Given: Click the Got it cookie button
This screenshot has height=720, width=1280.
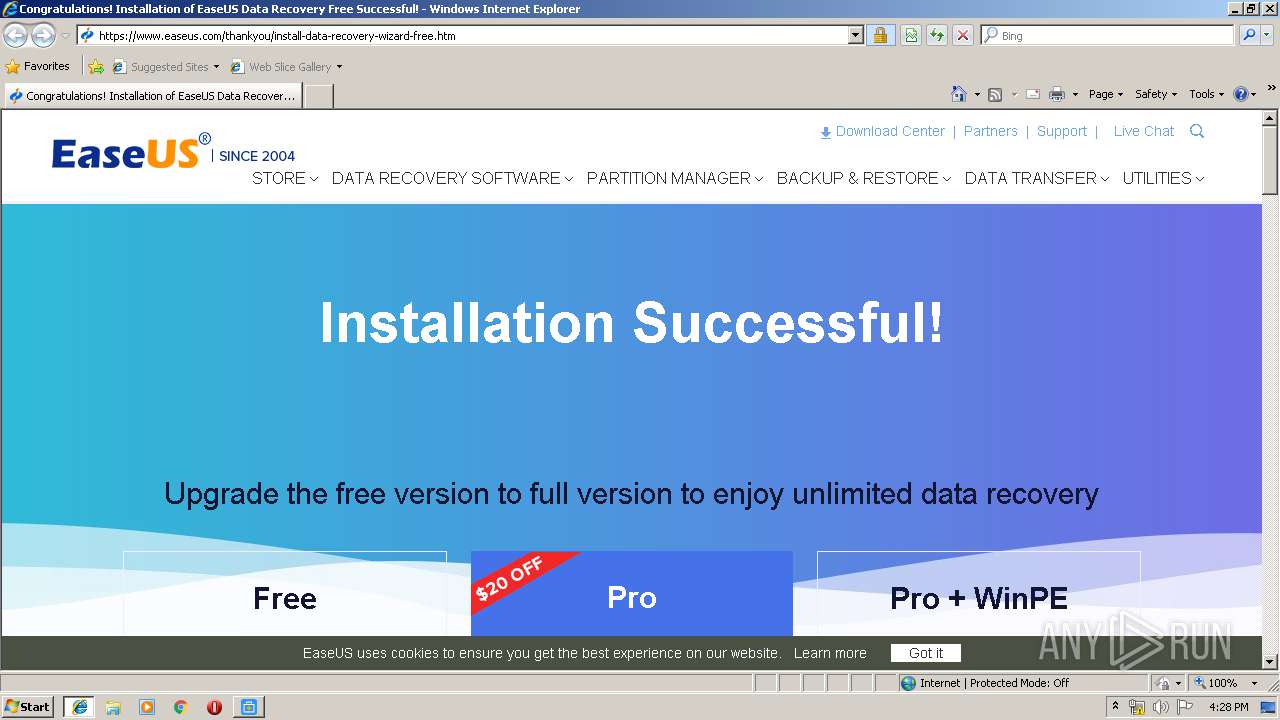Looking at the screenshot, I should (x=926, y=653).
